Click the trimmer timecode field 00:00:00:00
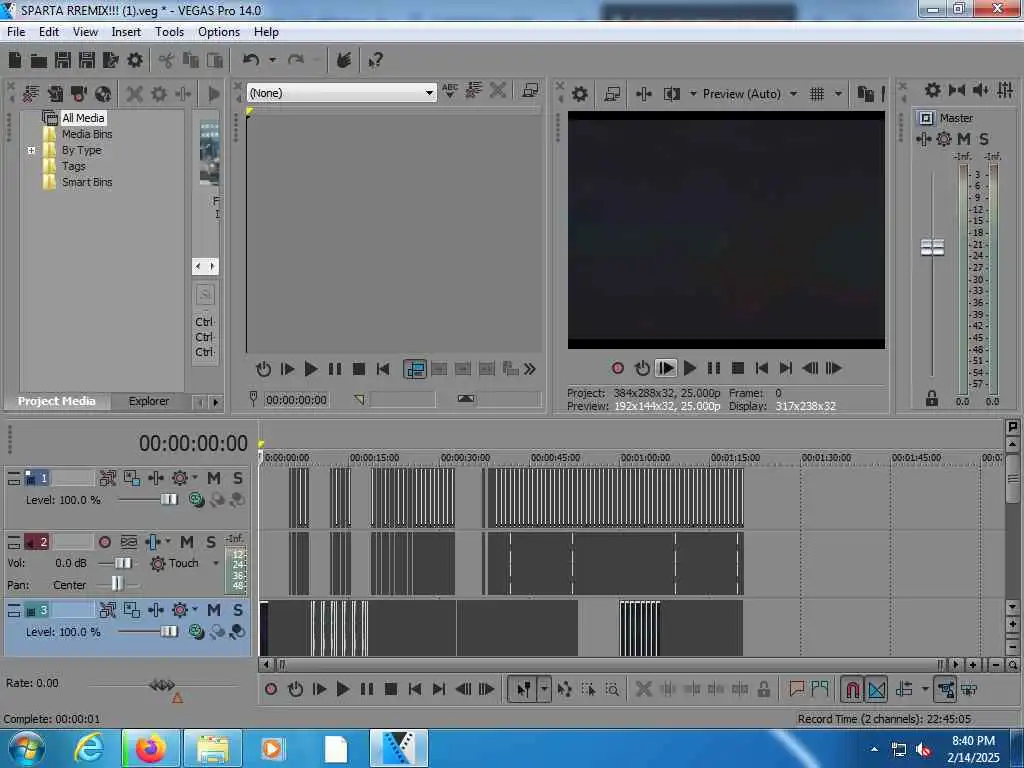Viewport: 1024px width, 768px height. pos(296,400)
